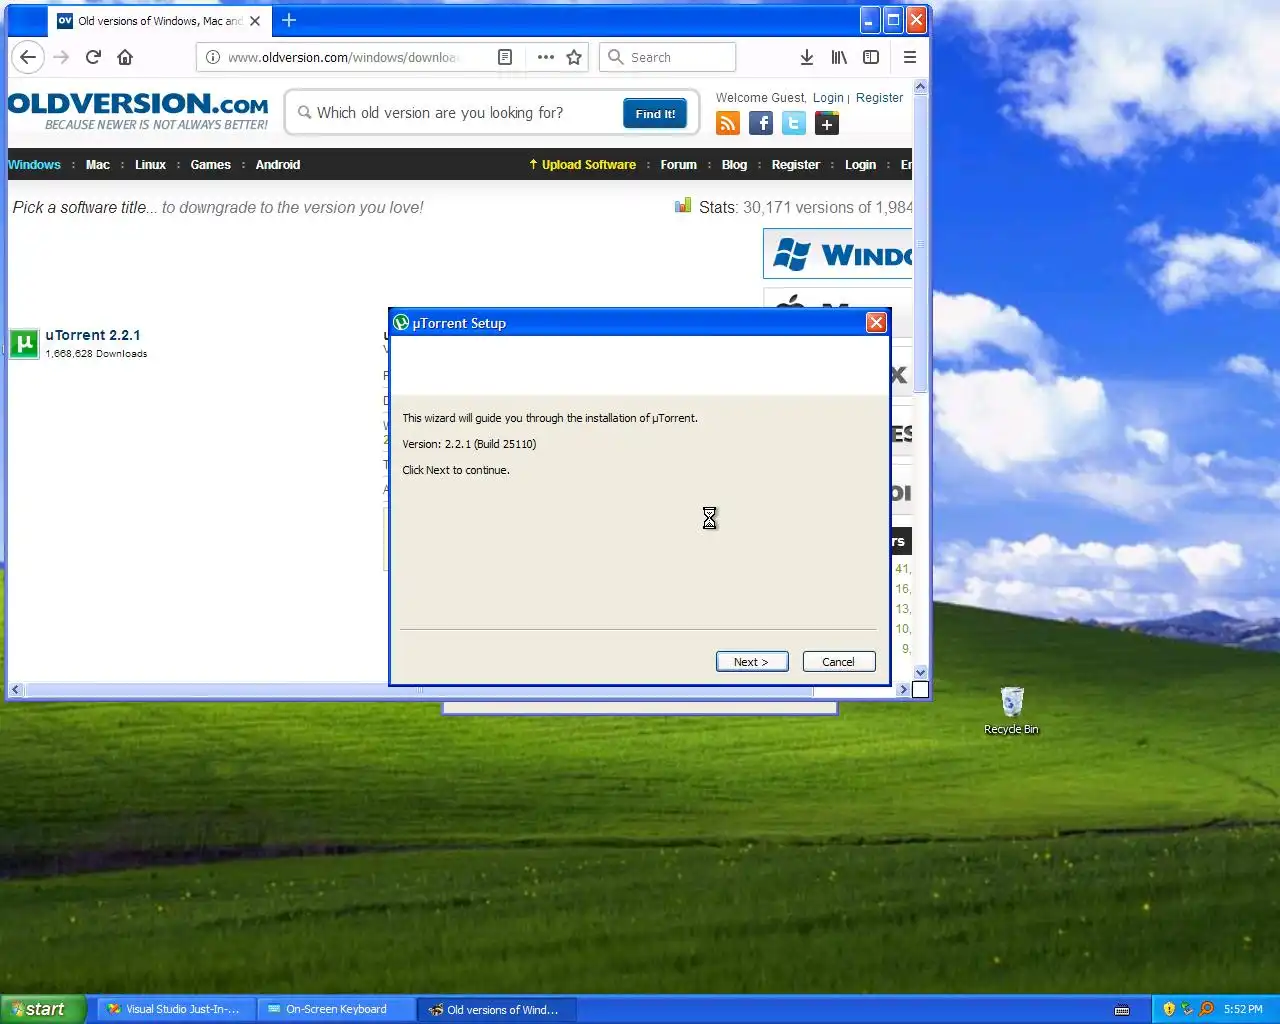Click Login in the black nav bar
The image size is (1280, 1024).
tap(860, 165)
